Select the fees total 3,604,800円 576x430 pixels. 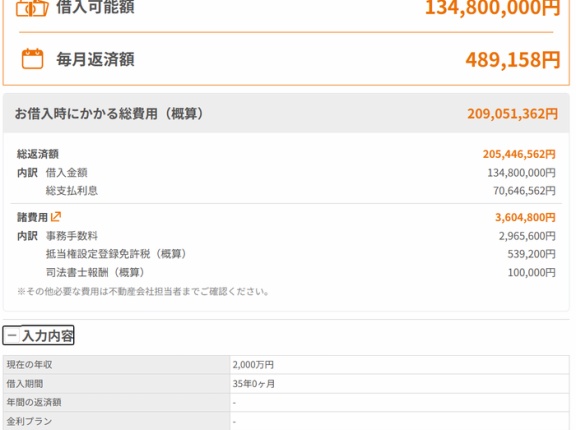525,217
